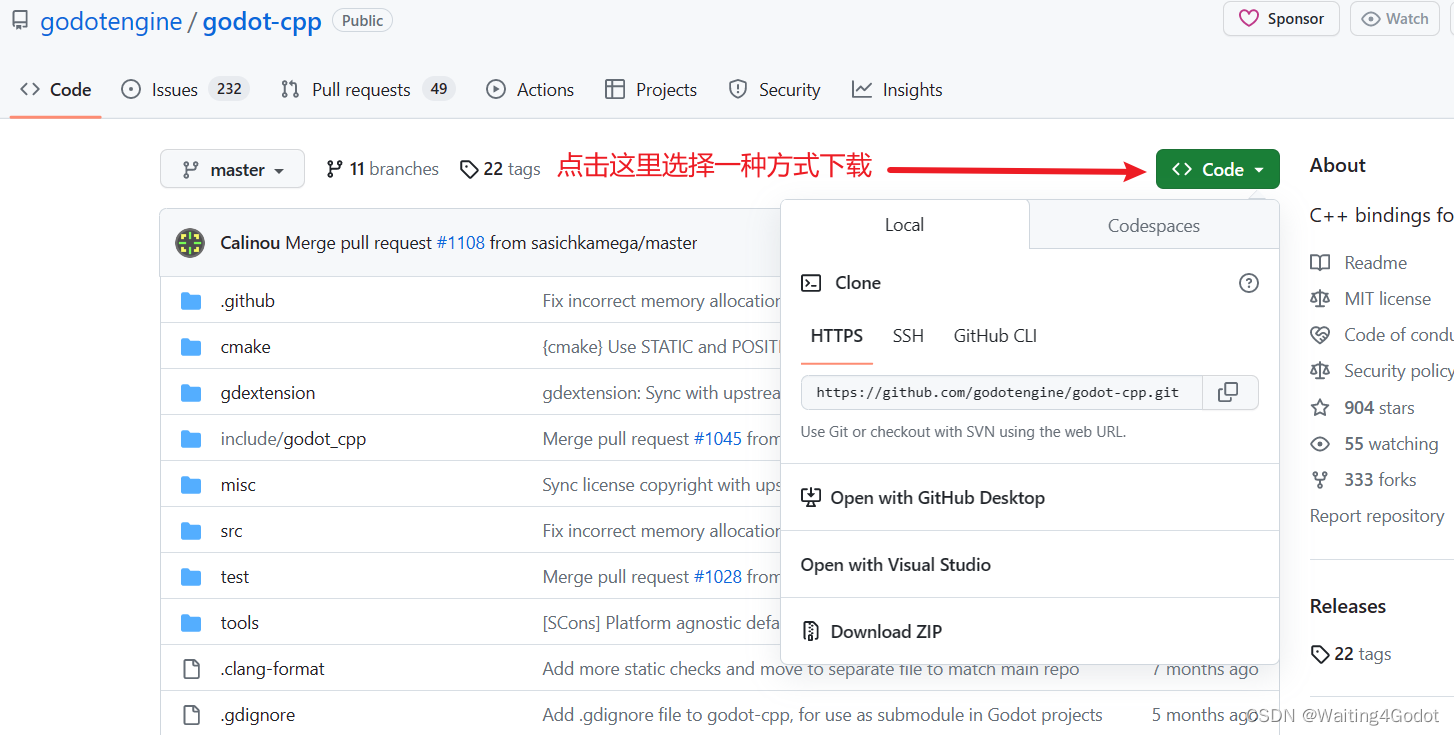Open clone help via the question mark icon

pyautogui.click(x=1248, y=283)
